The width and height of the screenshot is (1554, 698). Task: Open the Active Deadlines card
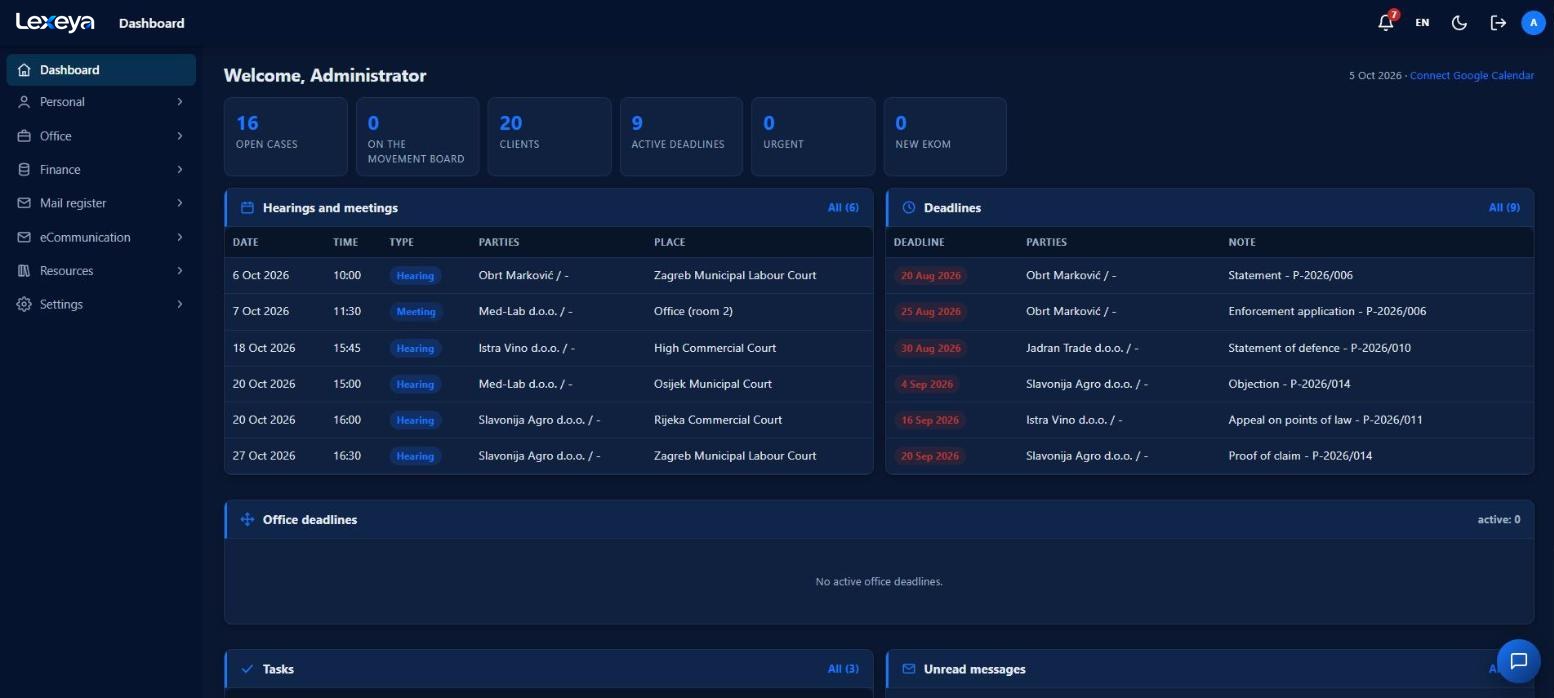(681, 137)
